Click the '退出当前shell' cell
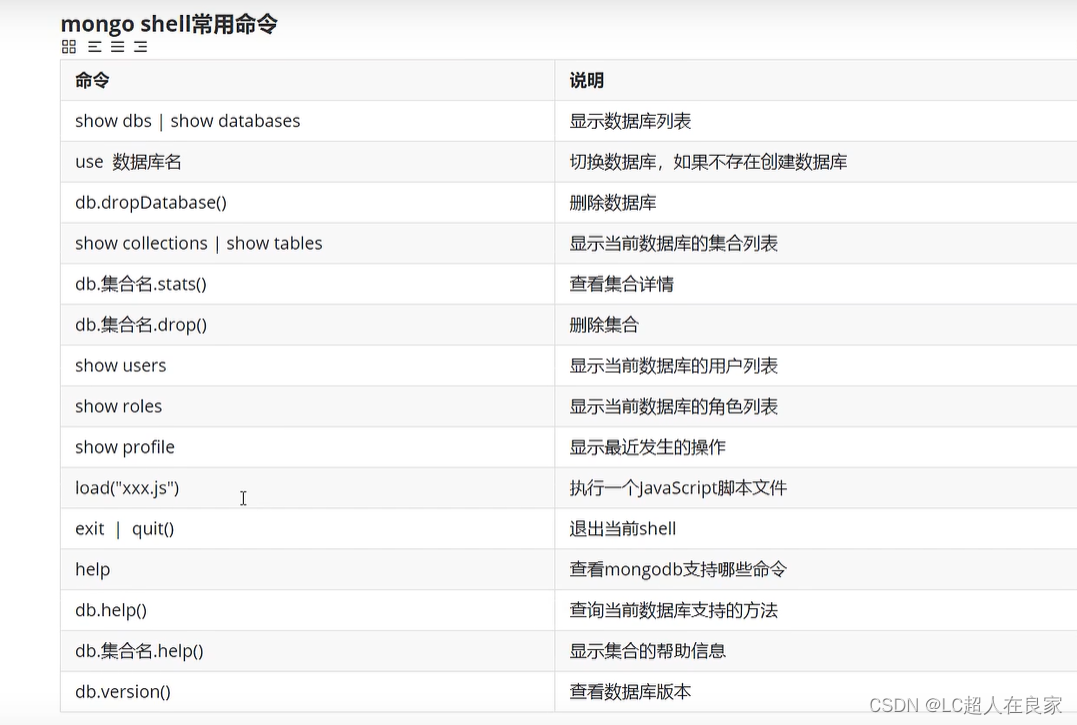The image size is (1077, 725). (x=816, y=529)
